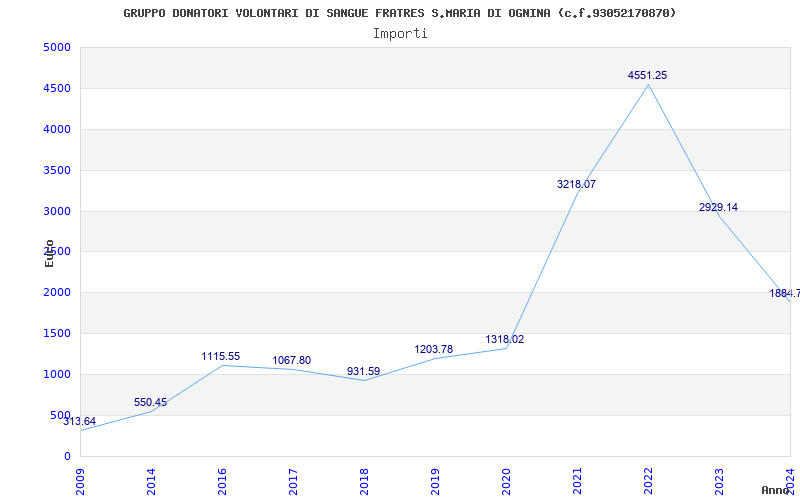Click data label 313.64

80,421
